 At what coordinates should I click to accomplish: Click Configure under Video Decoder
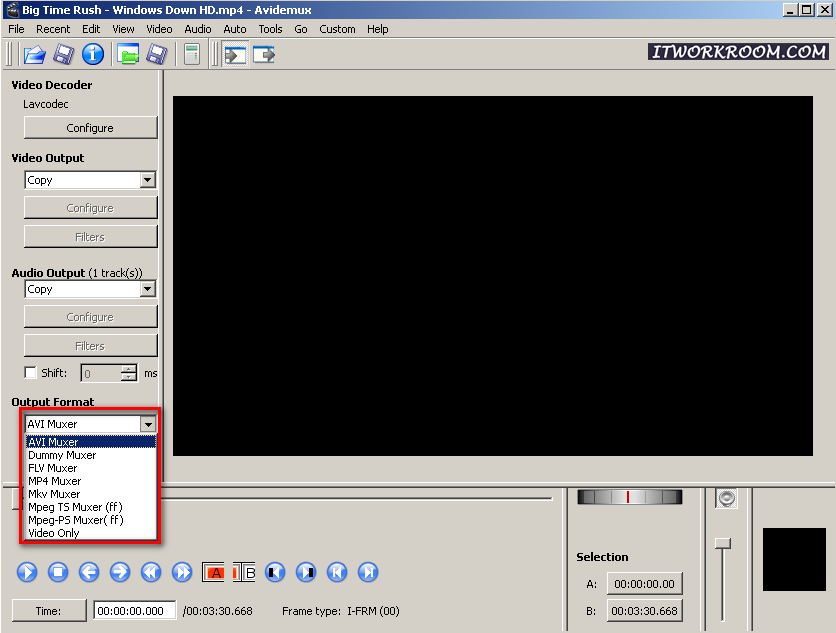tap(91, 128)
